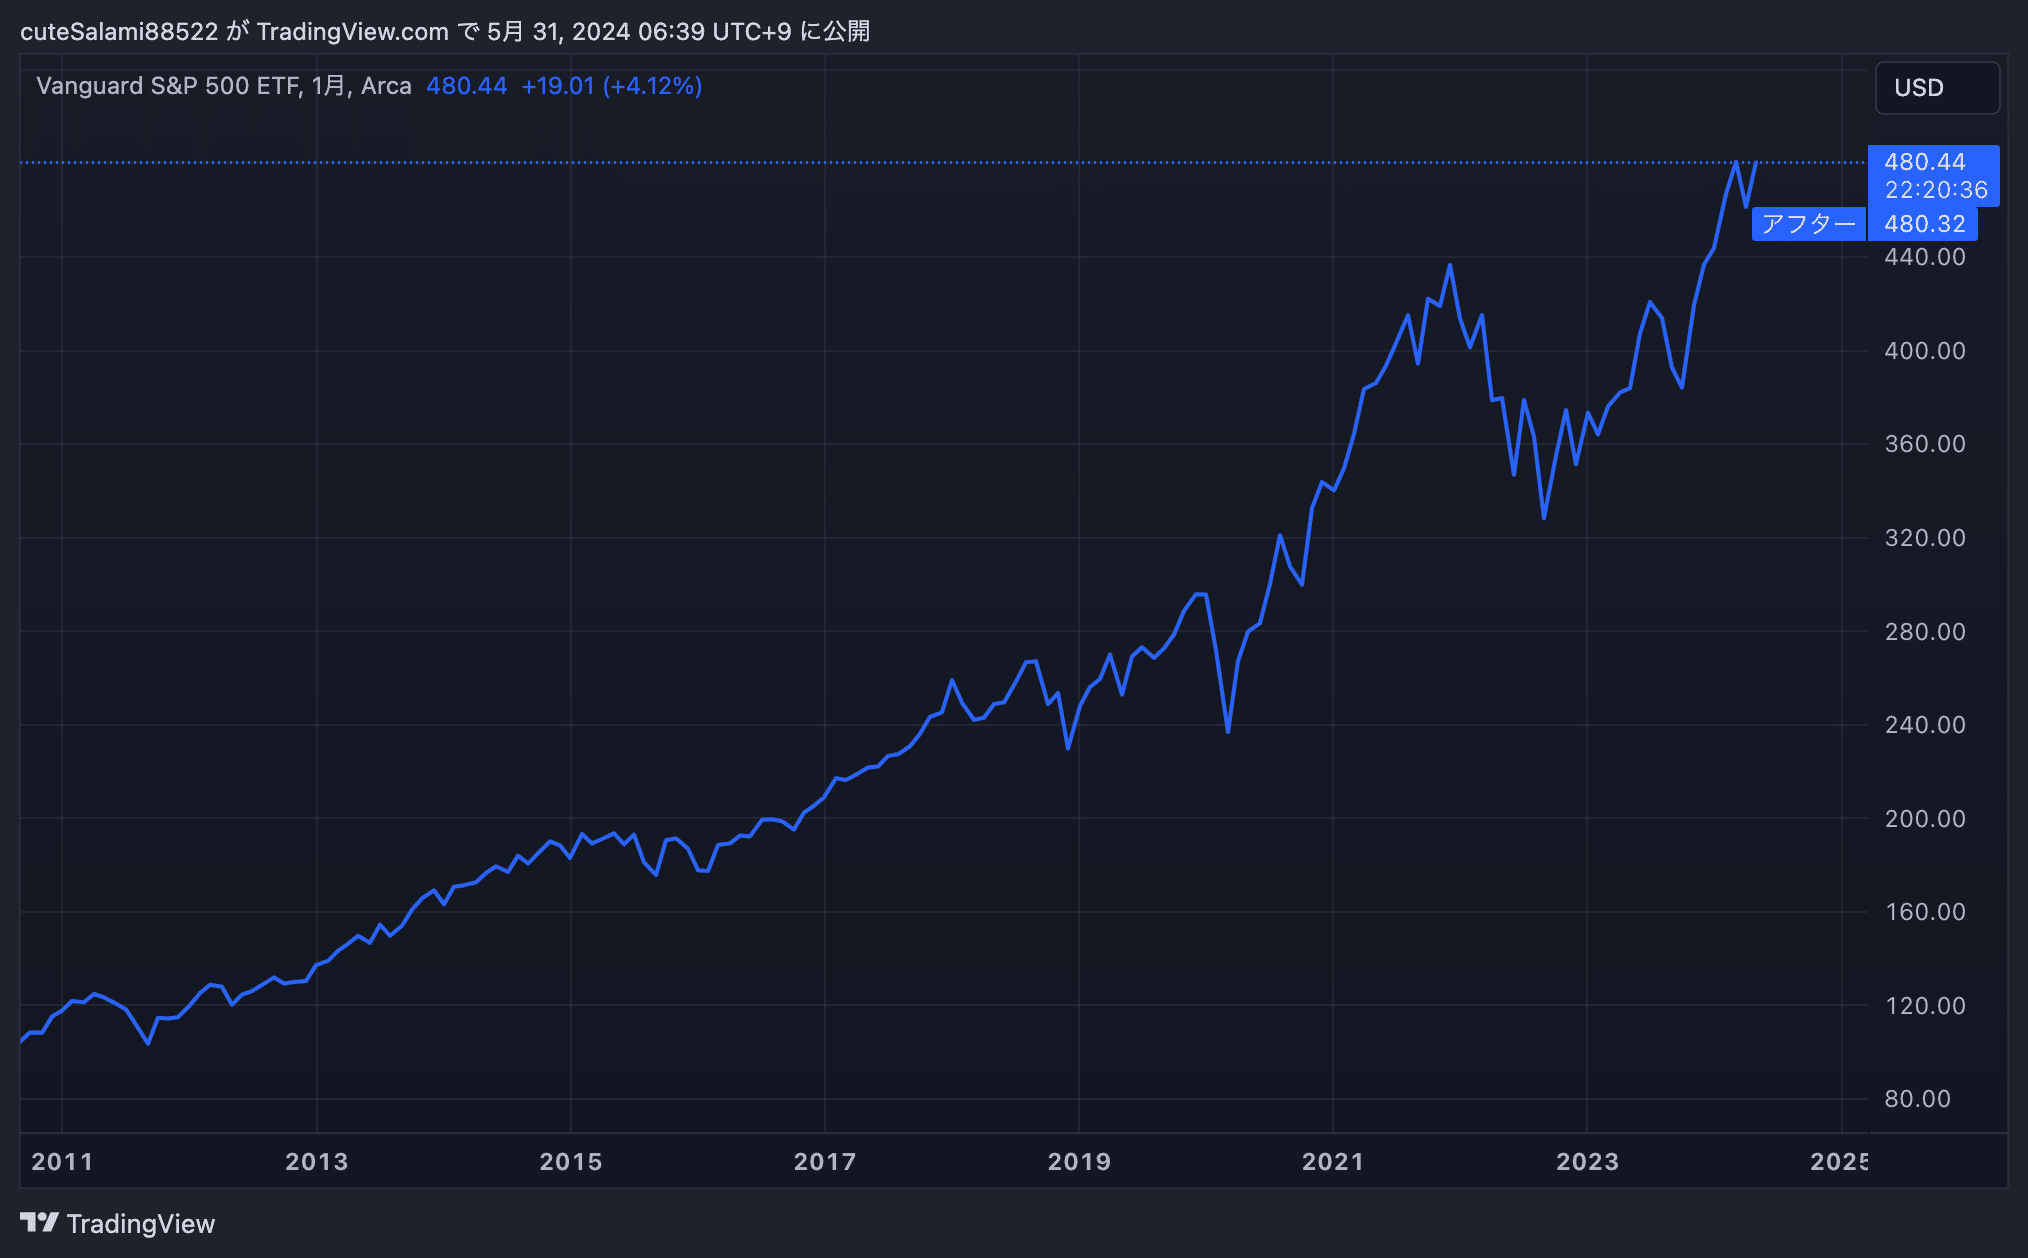
Task: Open the USD currency selector
Action: click(1937, 88)
